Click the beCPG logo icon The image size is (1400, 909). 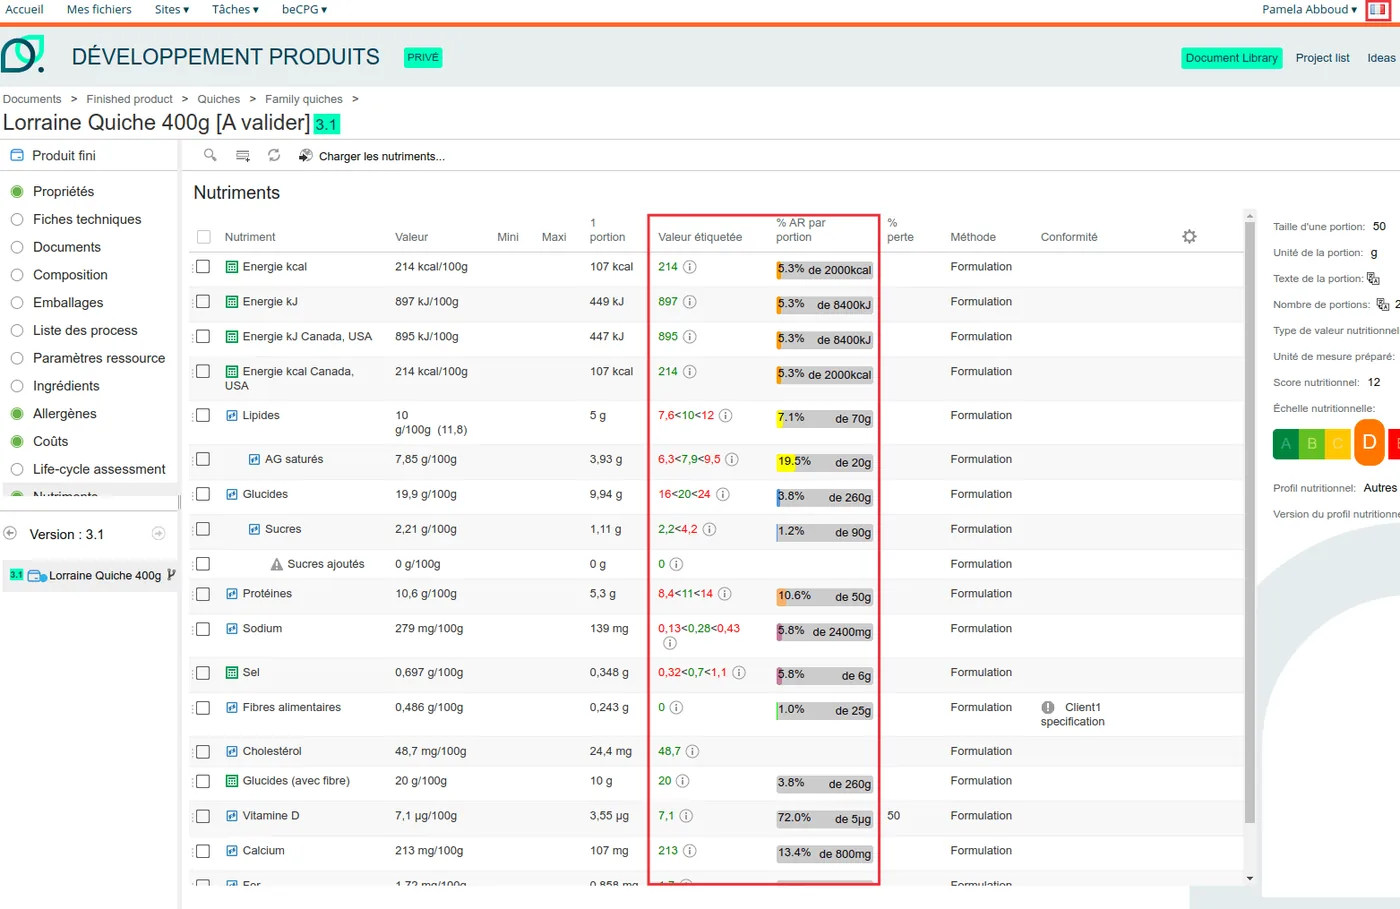tap(23, 55)
